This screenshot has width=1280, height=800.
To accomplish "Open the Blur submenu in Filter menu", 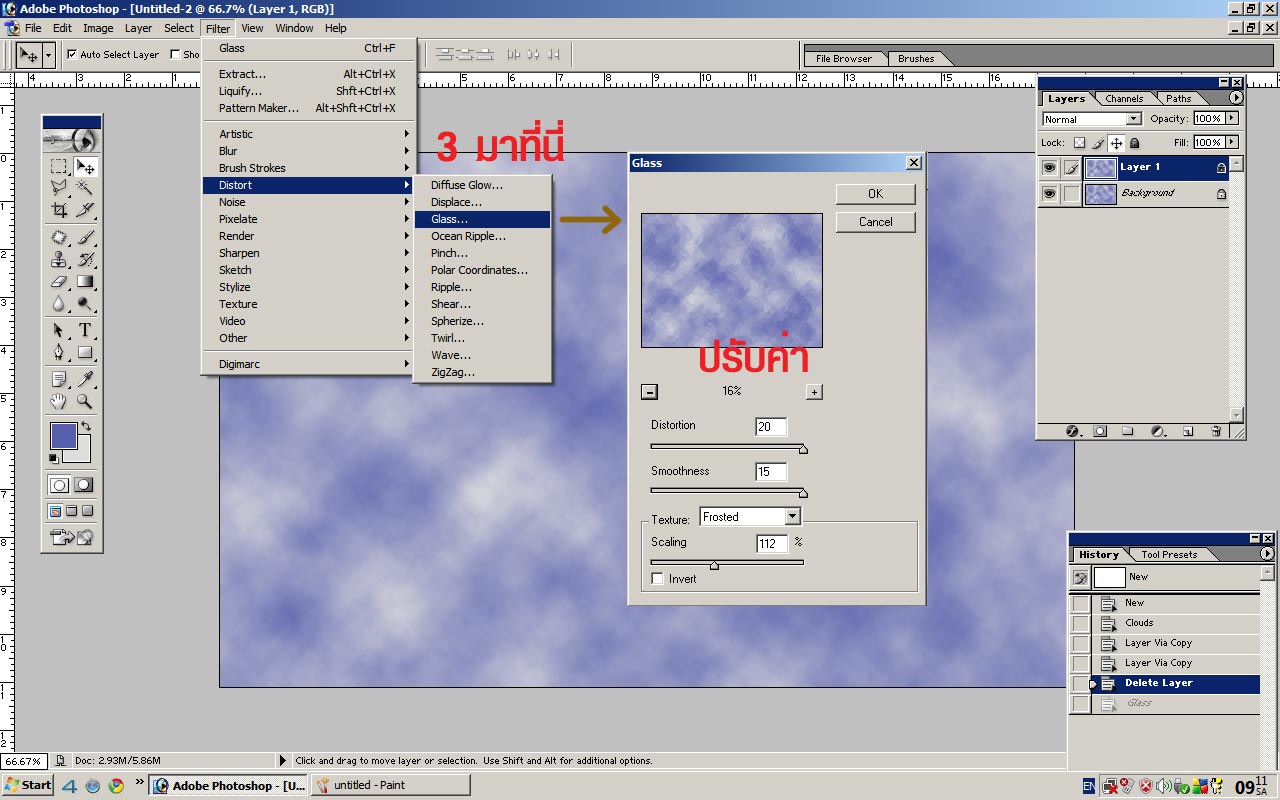I will coord(309,151).
